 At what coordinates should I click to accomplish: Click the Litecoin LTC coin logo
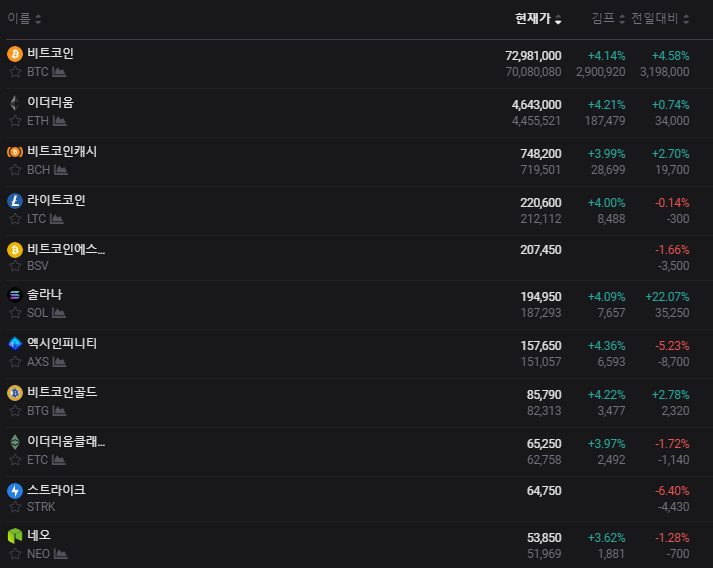(15, 201)
